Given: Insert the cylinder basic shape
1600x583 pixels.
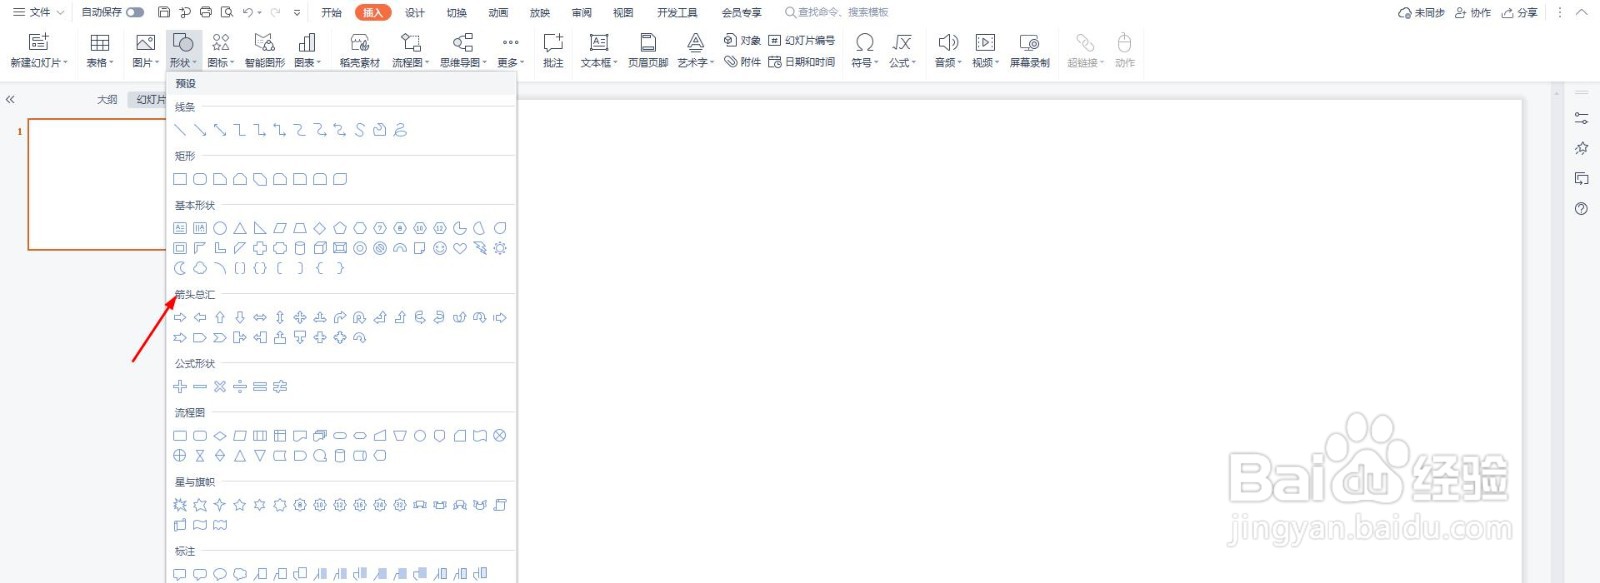Looking at the screenshot, I should [300, 248].
